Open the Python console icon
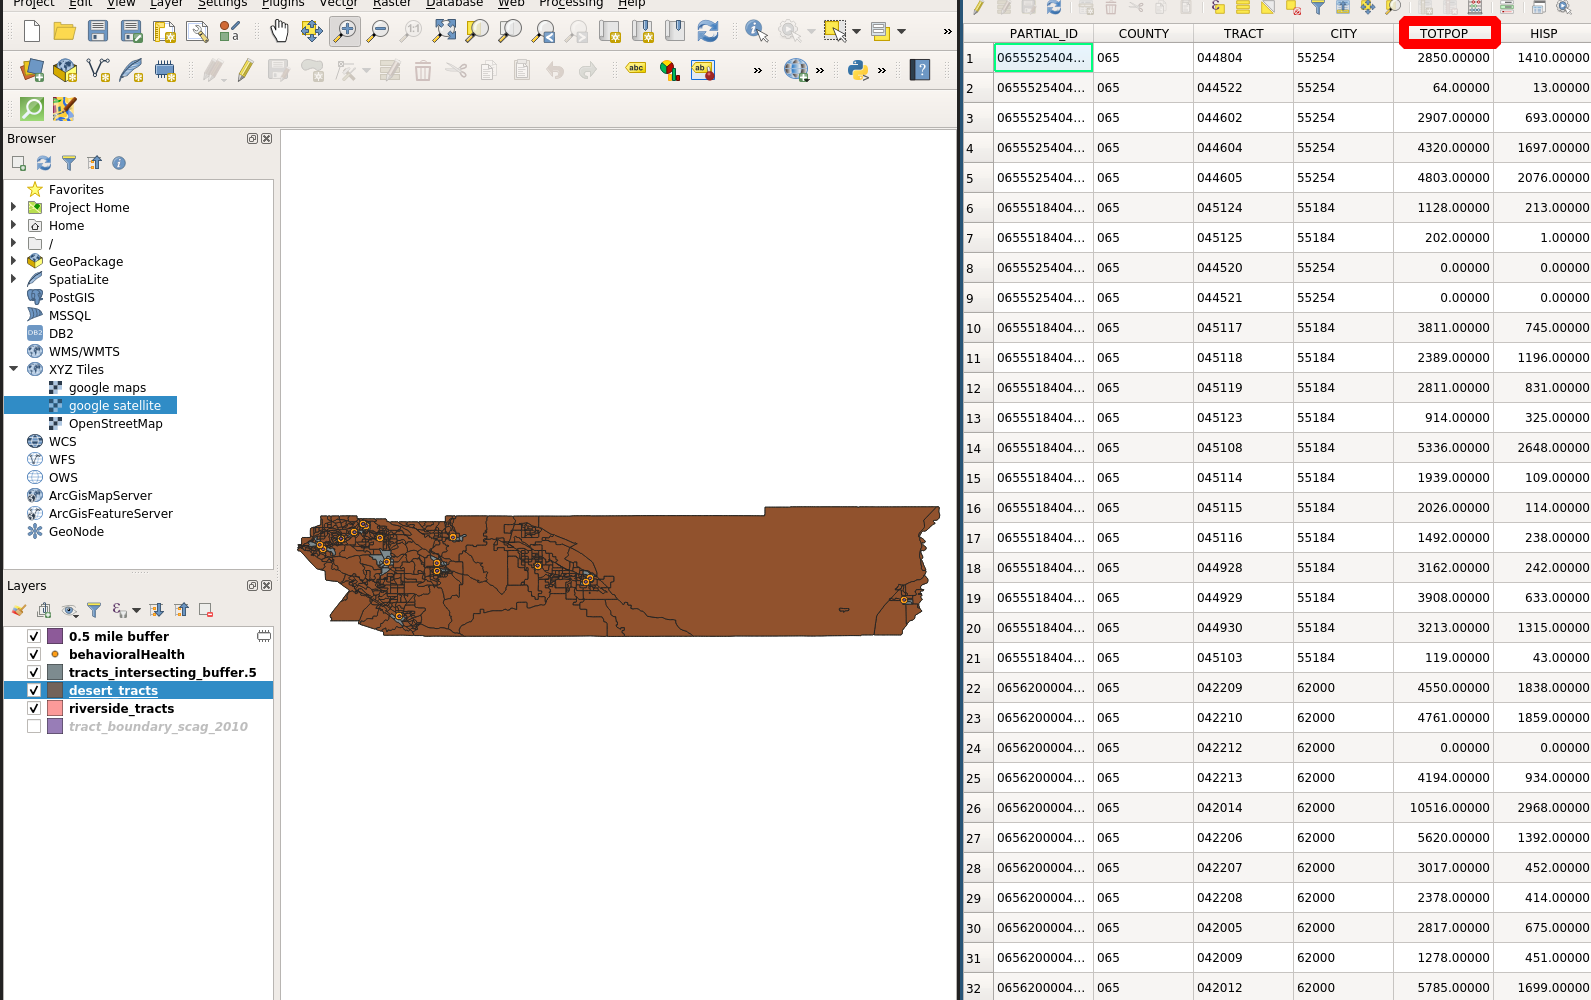The height and width of the screenshot is (1000, 1591). 857,70
